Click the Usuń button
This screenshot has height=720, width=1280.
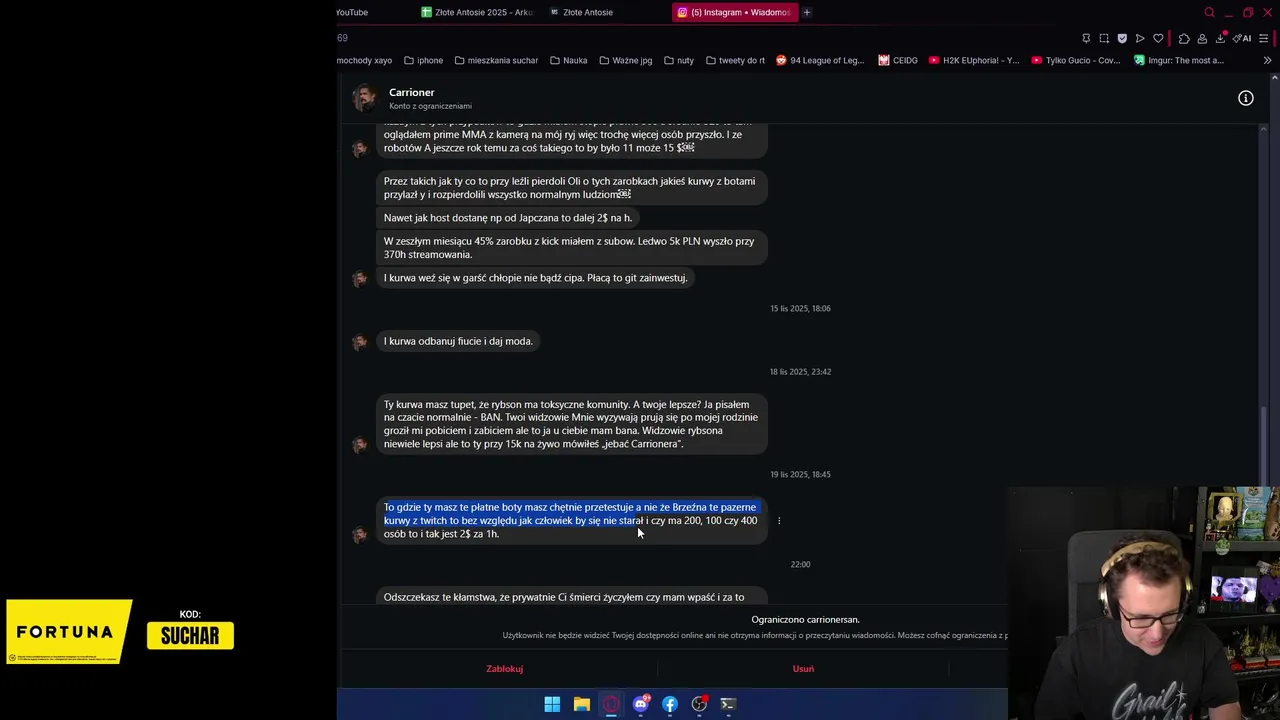pyautogui.click(x=803, y=668)
